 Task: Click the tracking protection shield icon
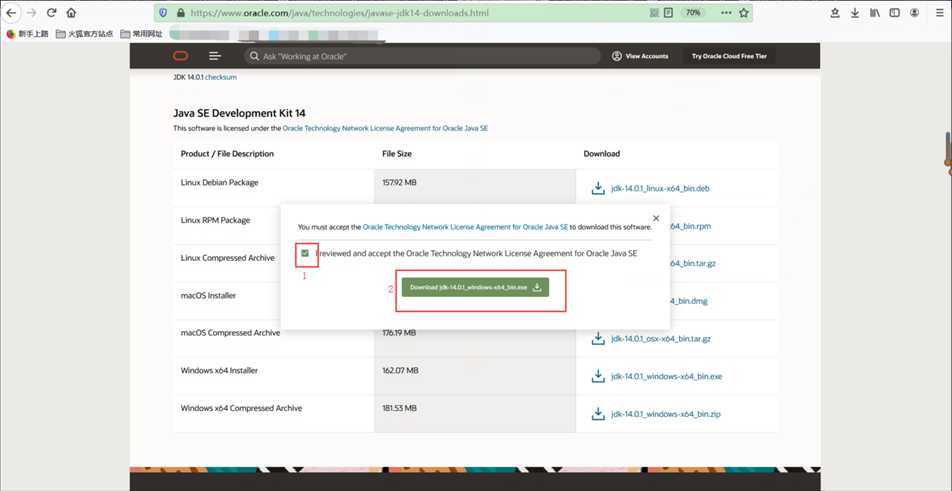pos(163,12)
